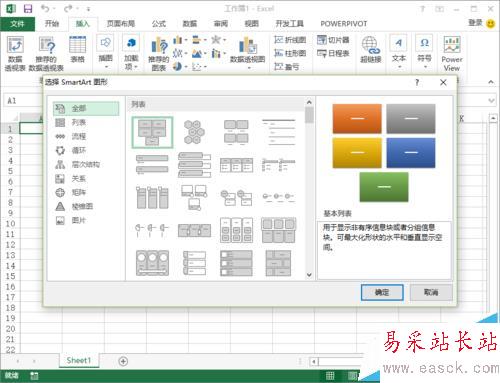The height and width of the screenshot is (383, 500).
Task: Switch to the Review (审阅) tab
Action: pyautogui.click(x=221, y=24)
